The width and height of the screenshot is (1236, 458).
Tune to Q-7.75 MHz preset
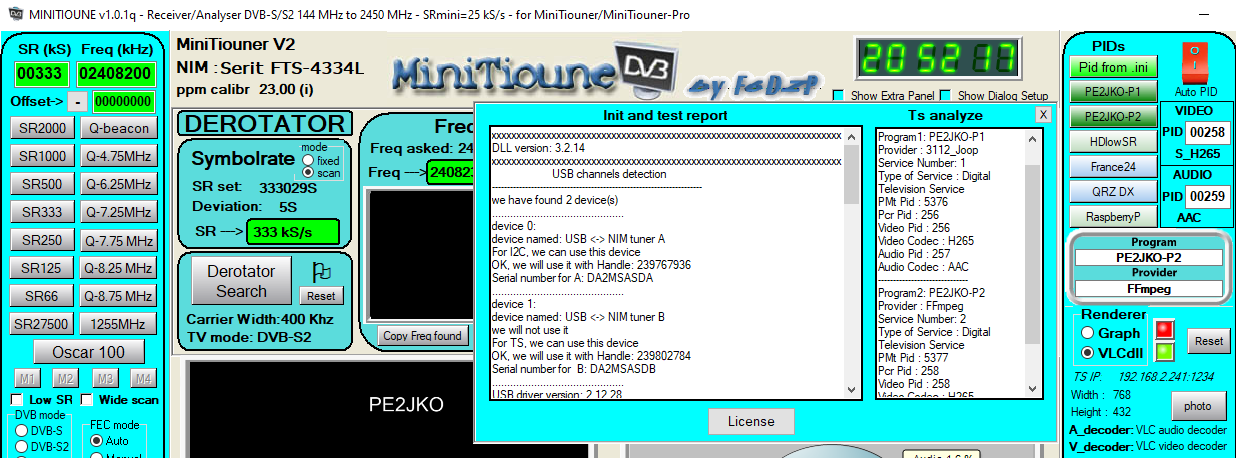[x=119, y=240]
